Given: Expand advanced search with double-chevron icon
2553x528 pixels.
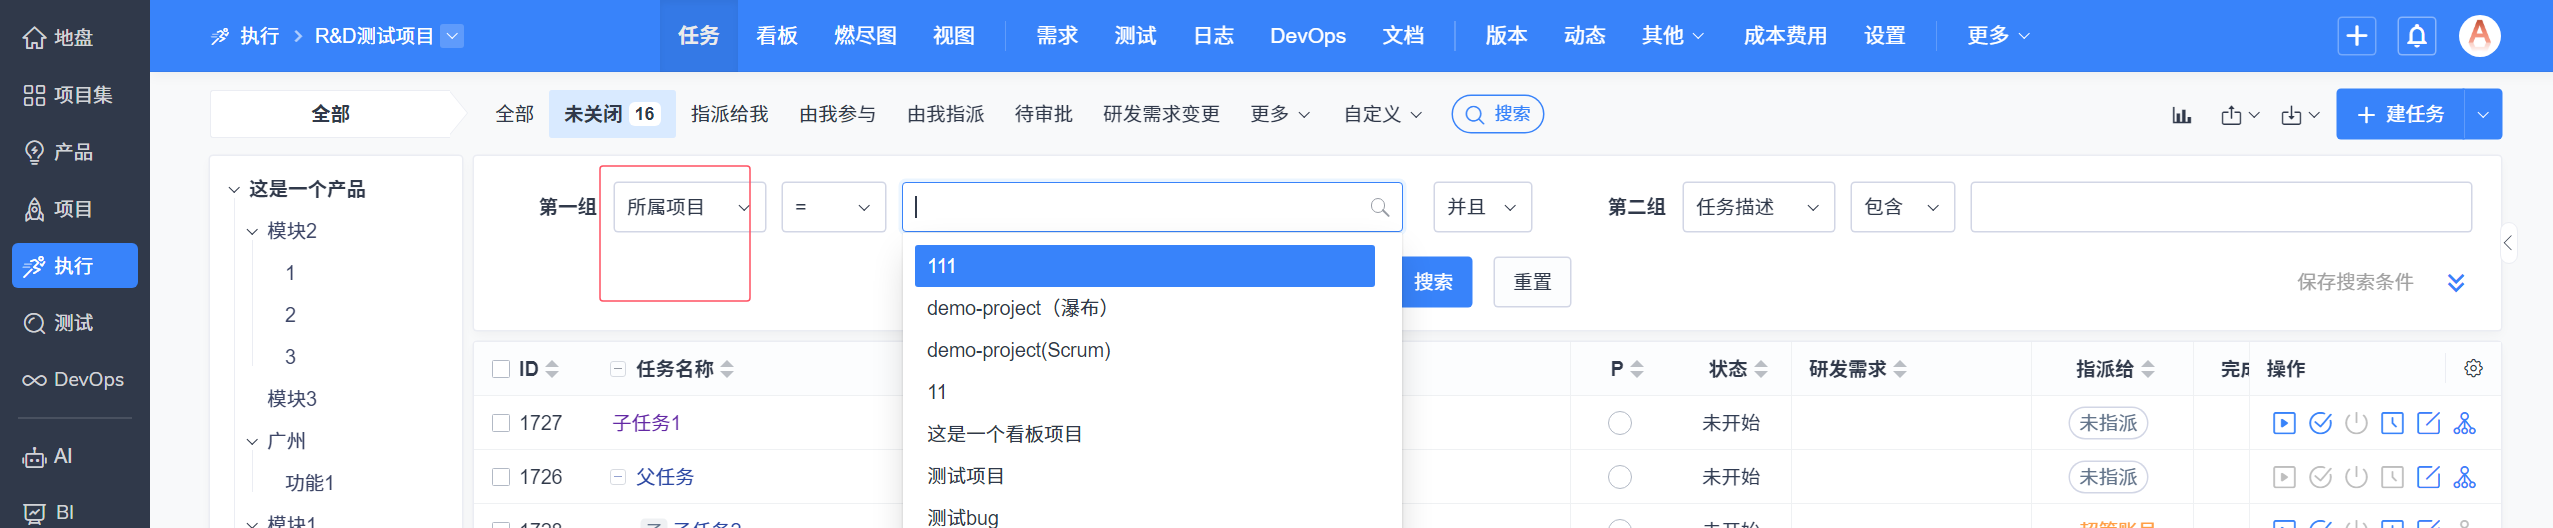Looking at the screenshot, I should pos(2456,283).
